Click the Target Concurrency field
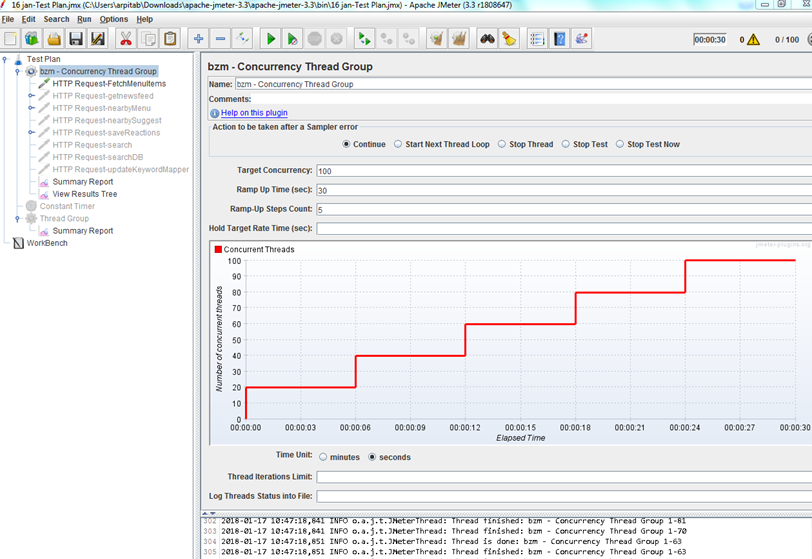 564,171
